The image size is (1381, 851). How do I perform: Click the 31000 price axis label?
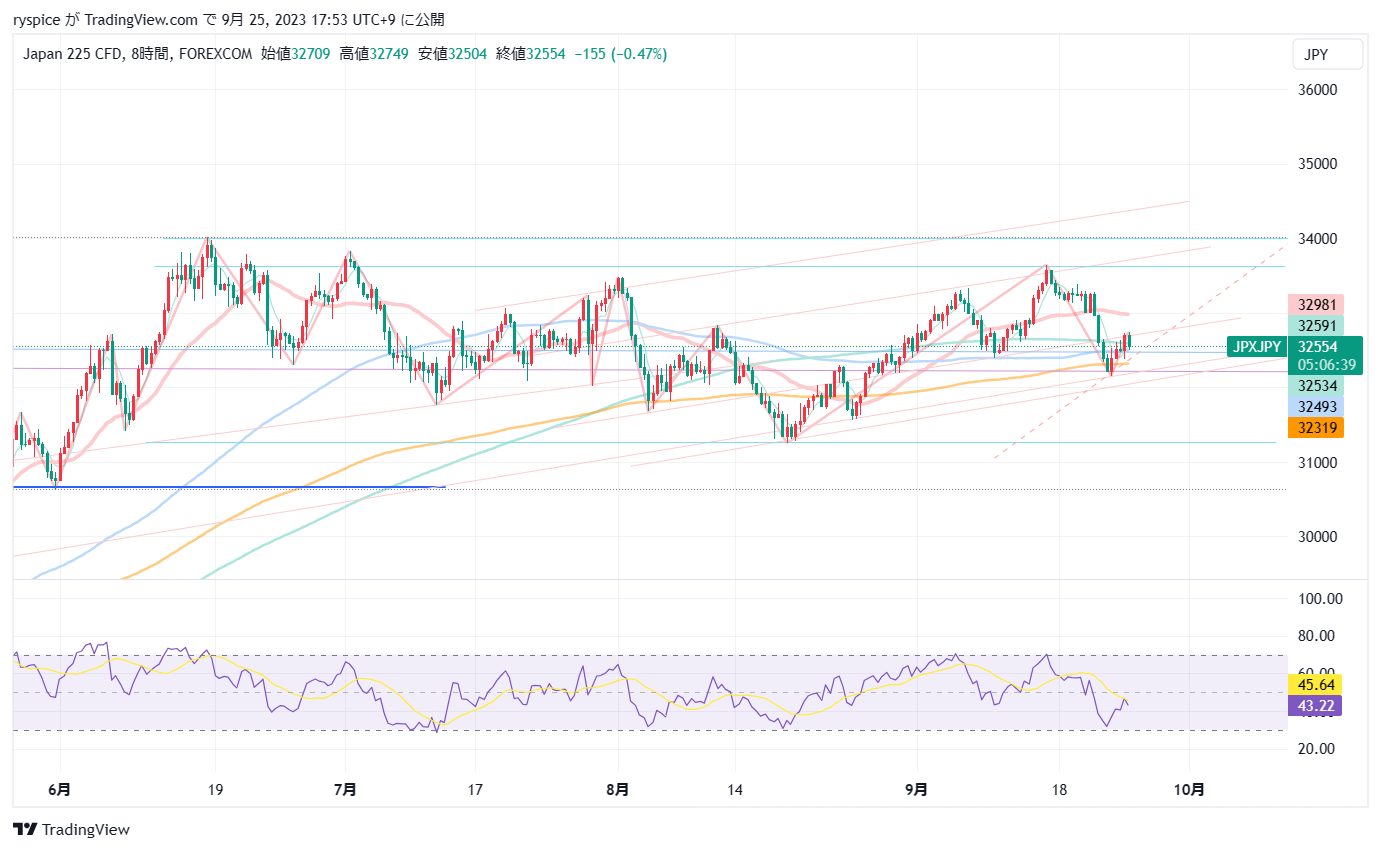1318,462
